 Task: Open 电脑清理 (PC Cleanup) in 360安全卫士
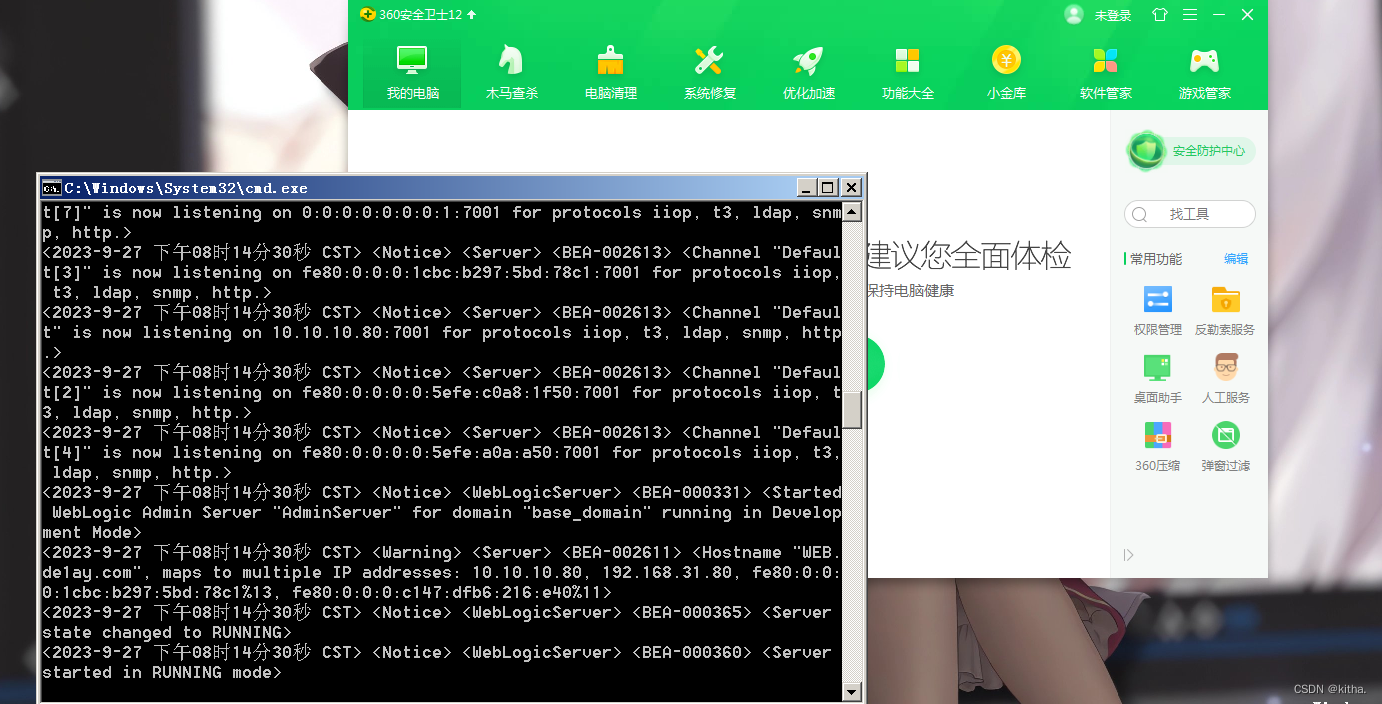[609, 70]
